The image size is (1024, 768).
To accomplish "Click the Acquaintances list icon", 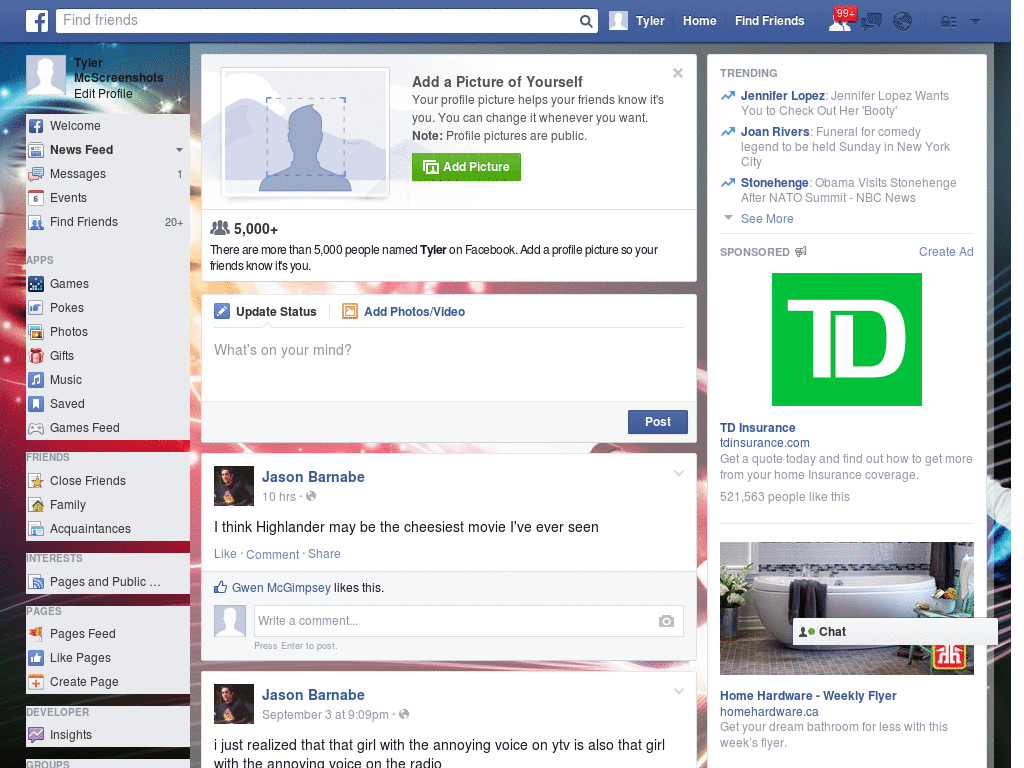I will pyautogui.click(x=36, y=529).
